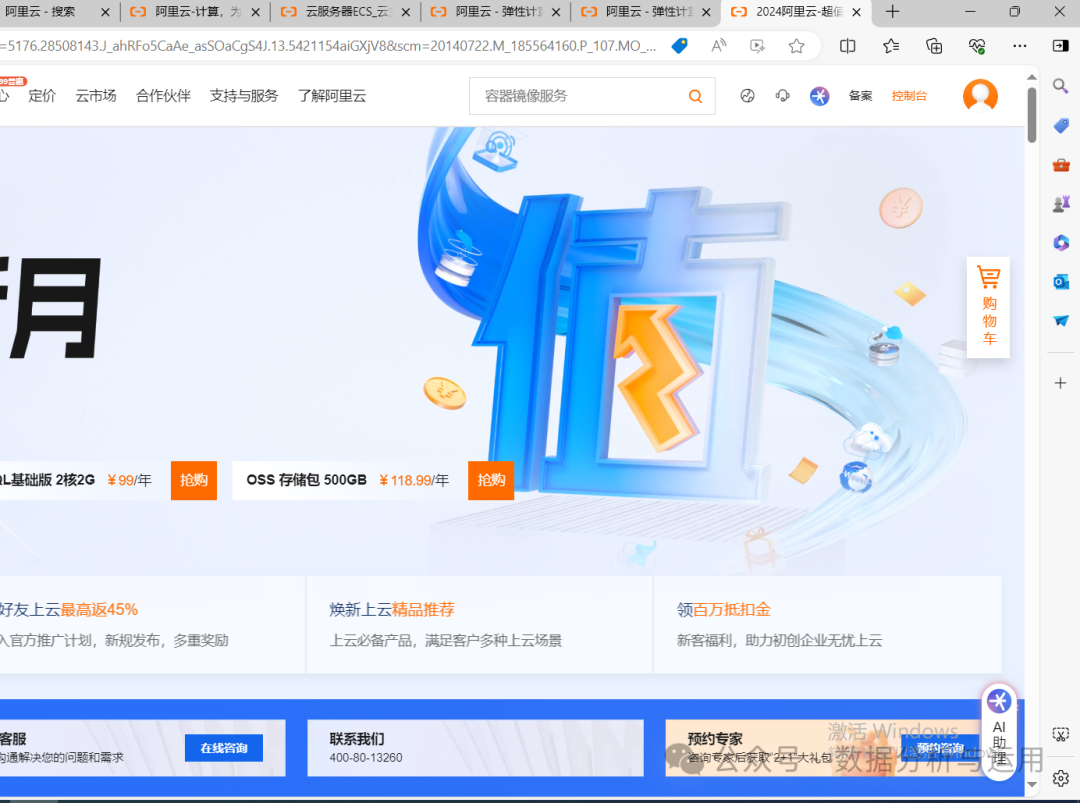Open browser essentials heart icon

pos(977,46)
